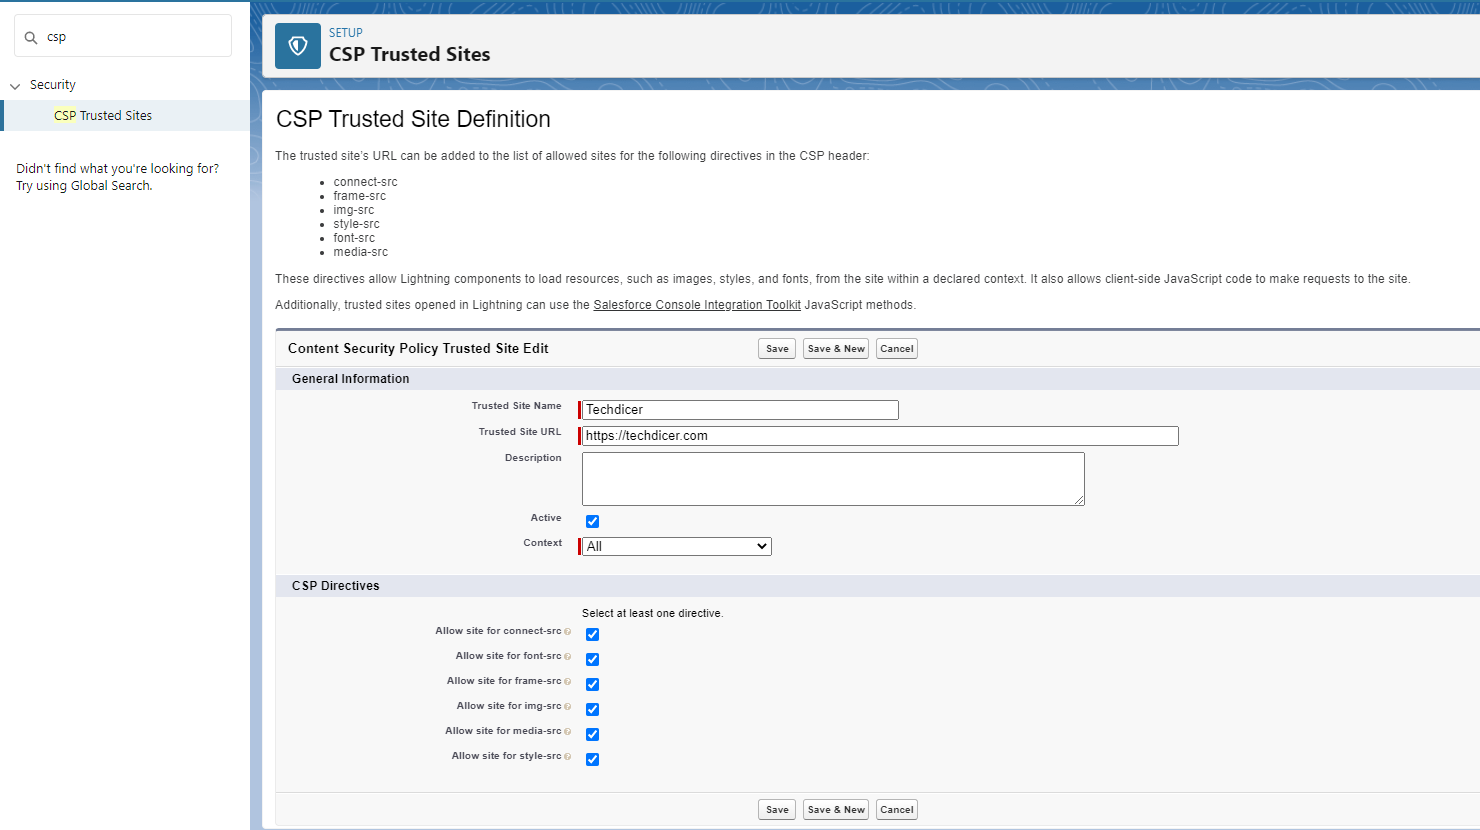This screenshot has width=1480, height=830.
Task: Open the Context dropdown showing All
Action: [x=676, y=546]
